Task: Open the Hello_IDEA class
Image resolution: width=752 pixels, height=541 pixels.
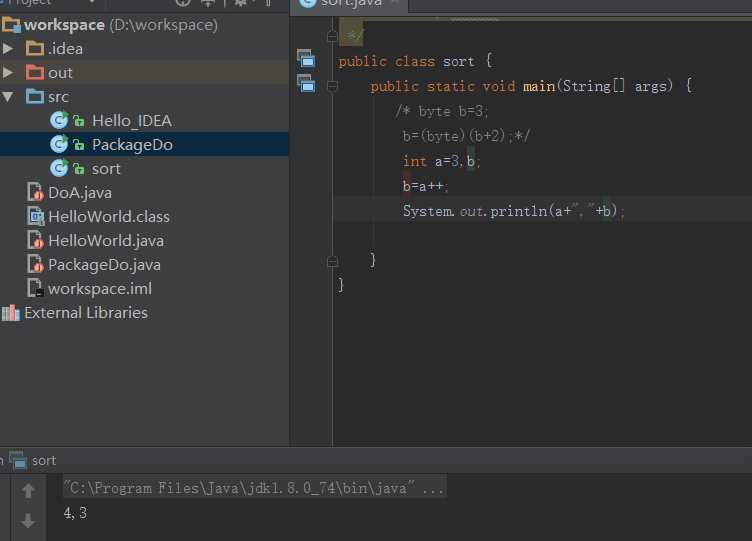Action: coord(132,121)
